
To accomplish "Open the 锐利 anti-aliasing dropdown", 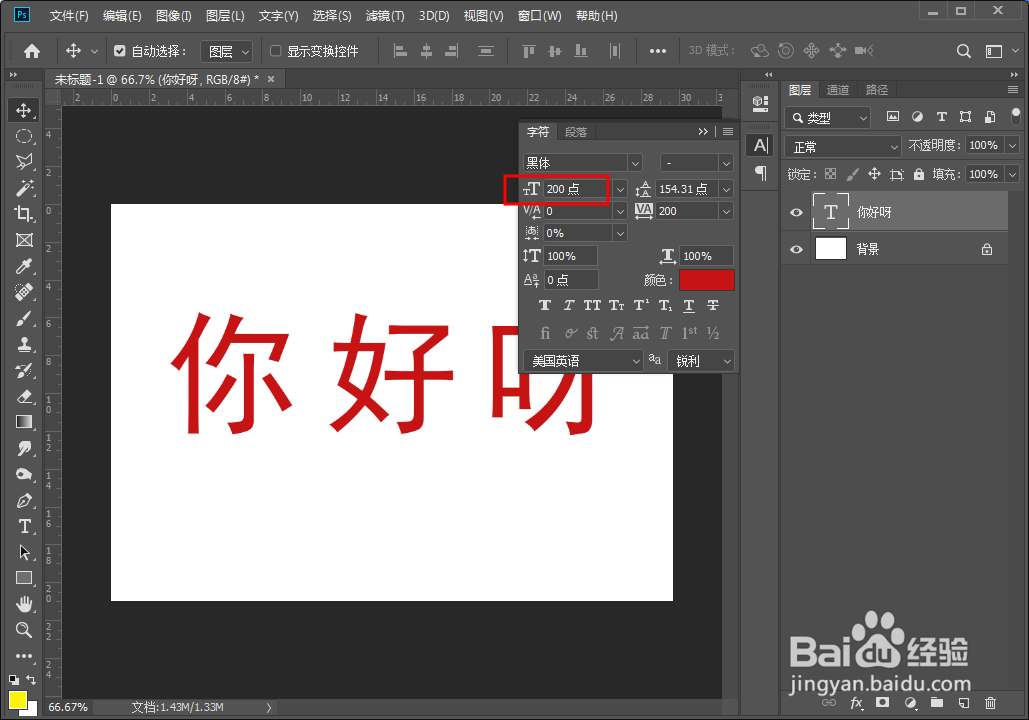I will point(701,361).
